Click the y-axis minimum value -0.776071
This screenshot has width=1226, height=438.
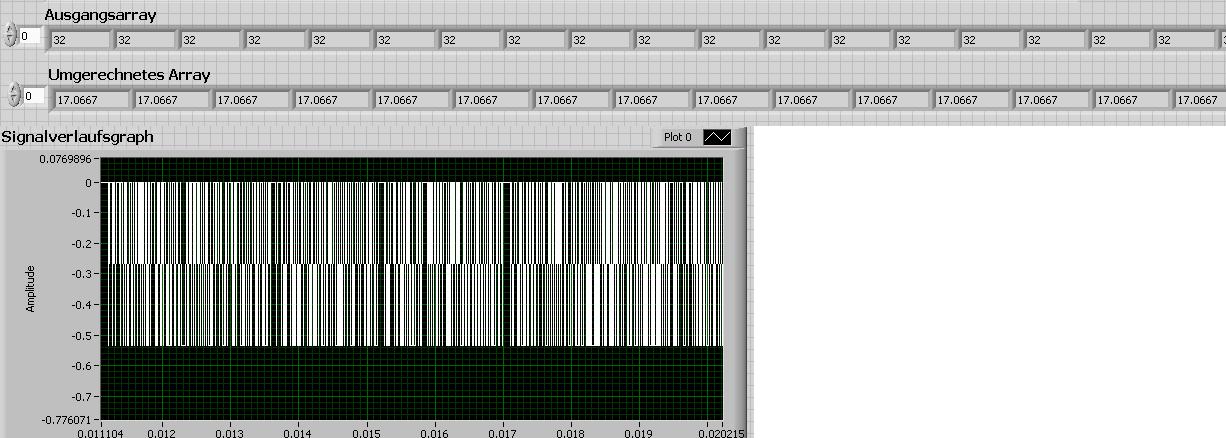(x=68, y=420)
